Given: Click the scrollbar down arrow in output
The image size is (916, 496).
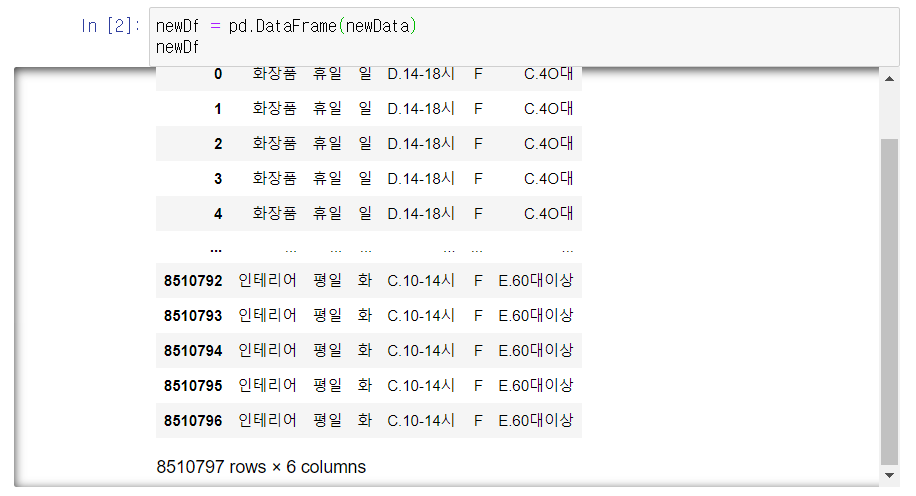Looking at the screenshot, I should tap(889, 476).
